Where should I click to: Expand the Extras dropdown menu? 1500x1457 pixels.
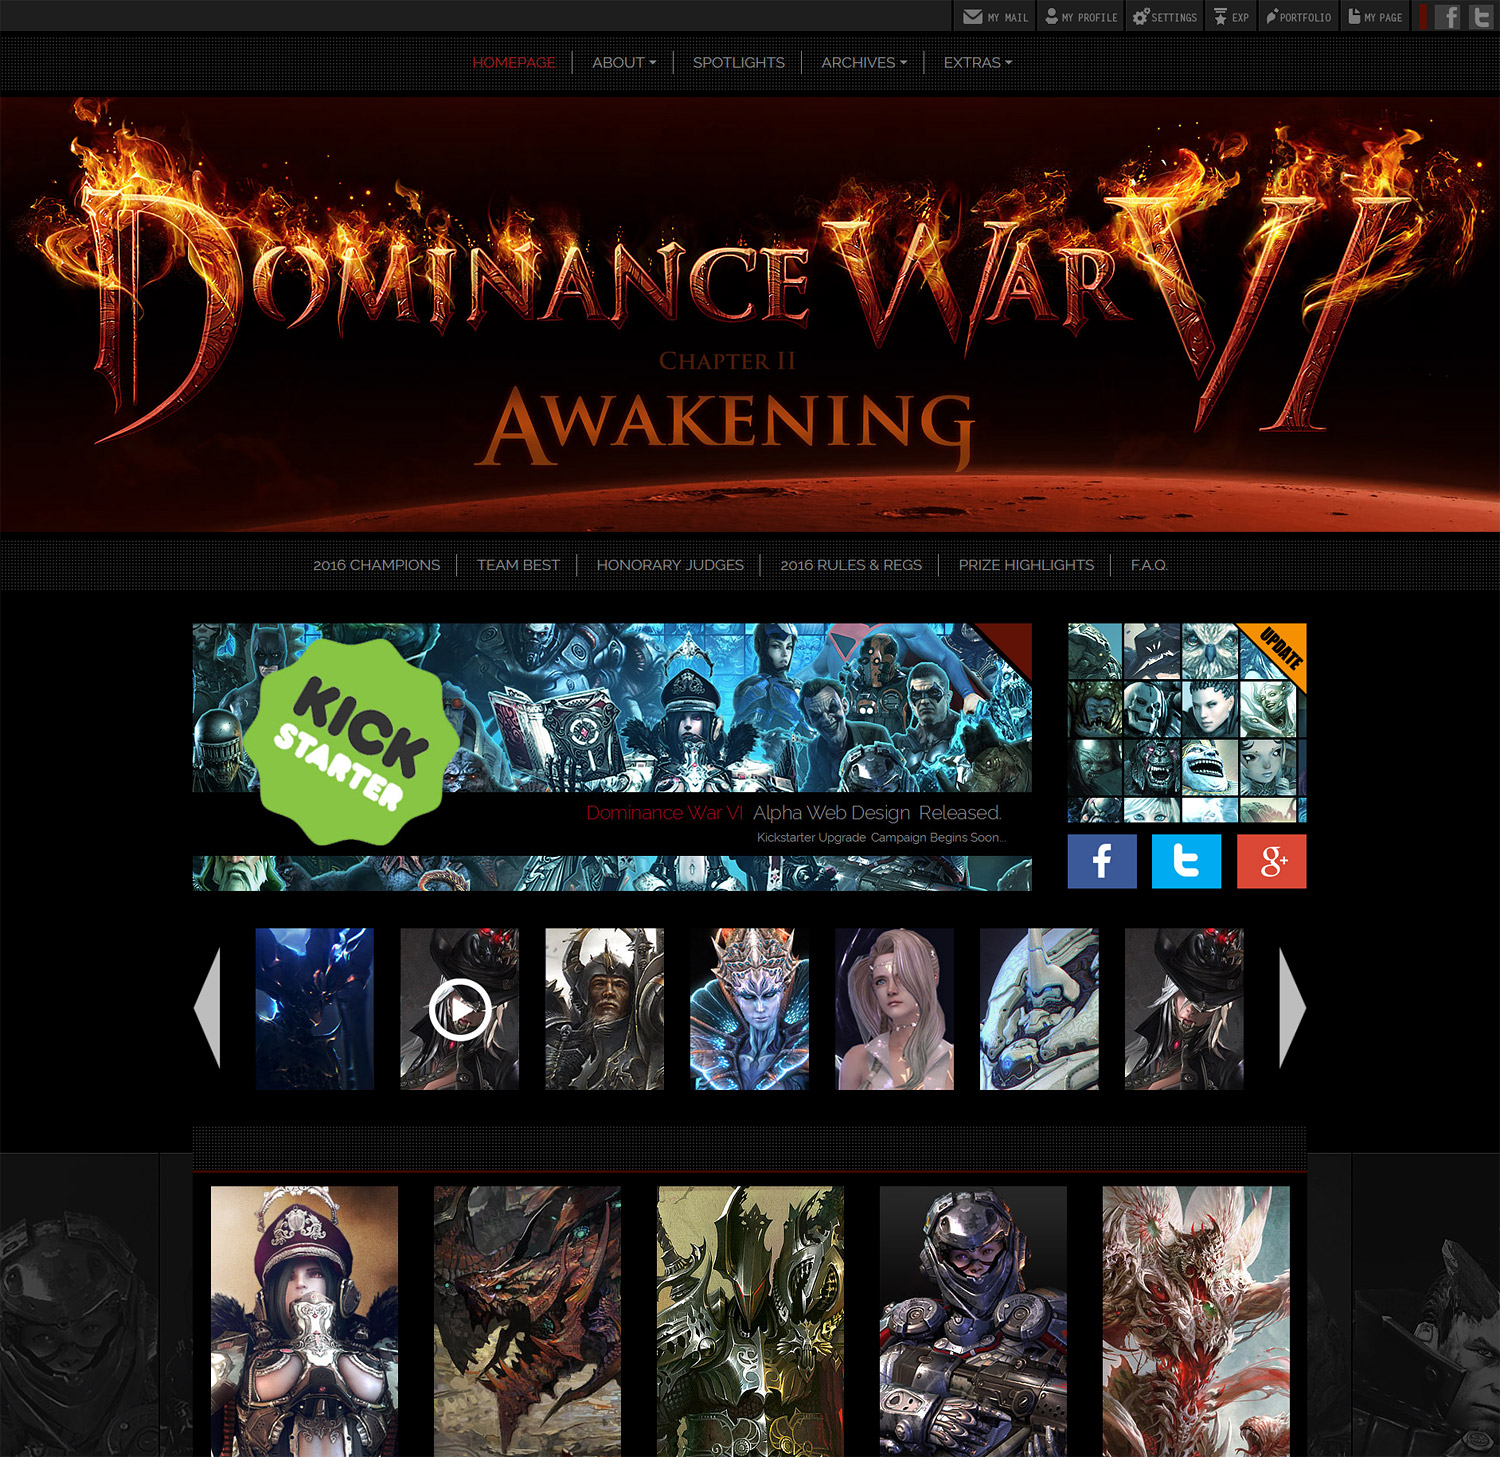point(977,62)
